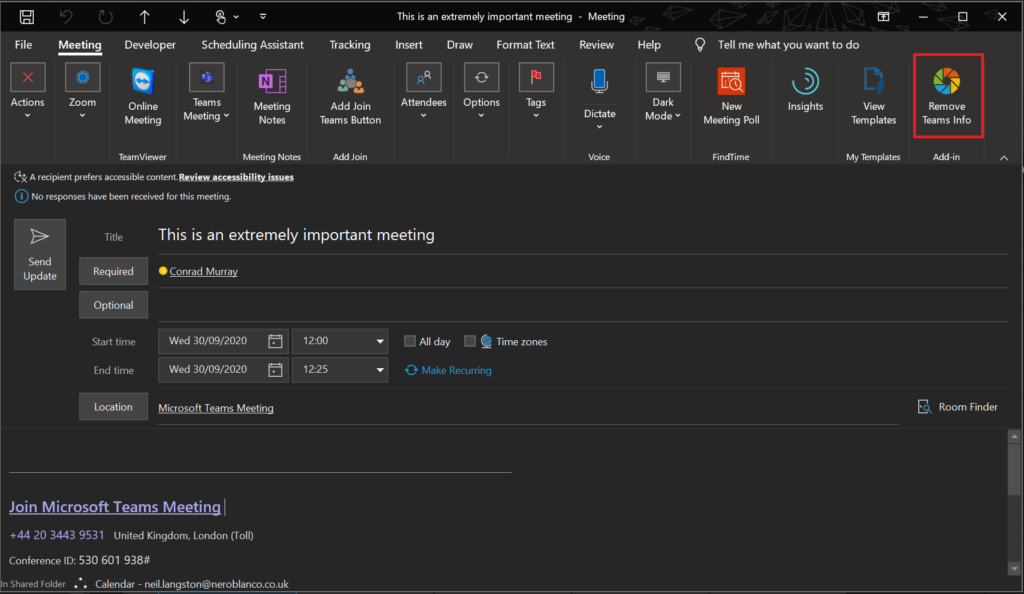Switch to the Scheduling Assistant tab
This screenshot has height=594, width=1024.
click(252, 44)
